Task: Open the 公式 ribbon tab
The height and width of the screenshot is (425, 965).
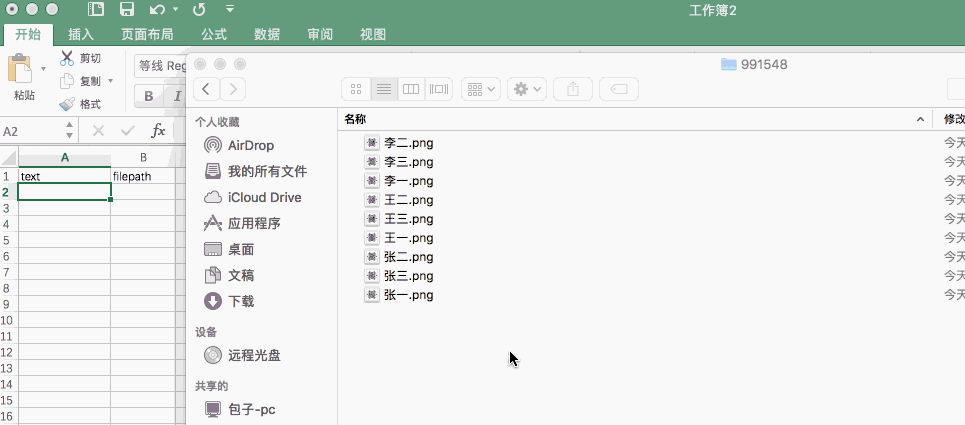Action: [x=214, y=34]
